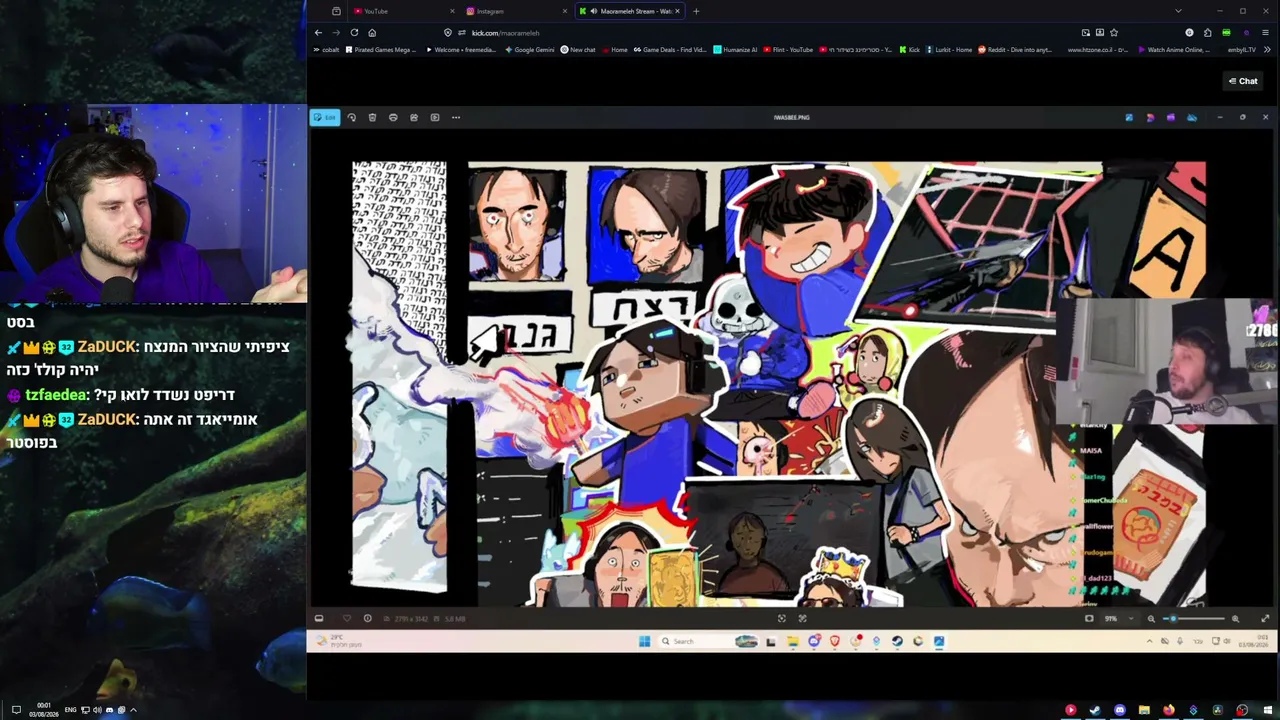This screenshot has width=1280, height=720.
Task: Bookmark this page with the star icon
Action: [x=1114, y=33]
